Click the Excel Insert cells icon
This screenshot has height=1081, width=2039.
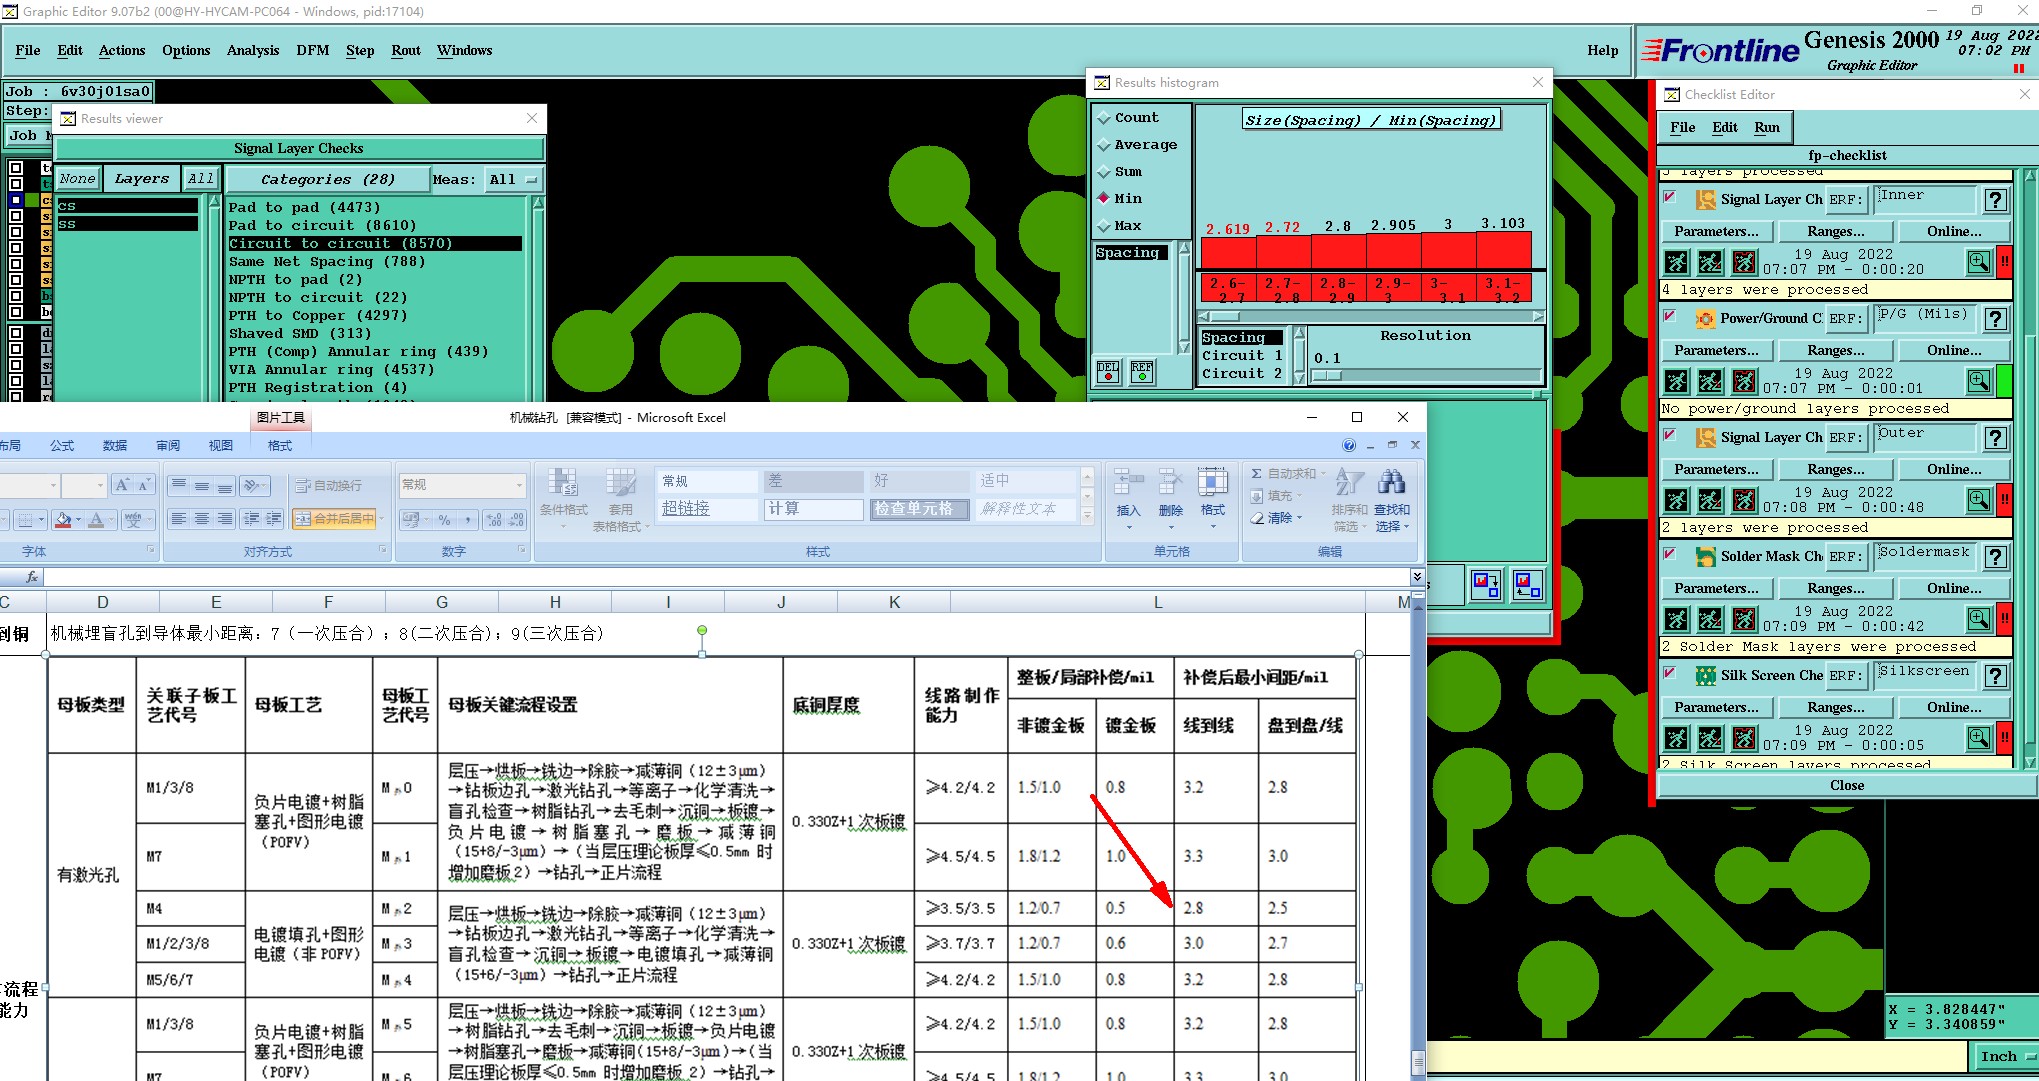(x=1128, y=483)
